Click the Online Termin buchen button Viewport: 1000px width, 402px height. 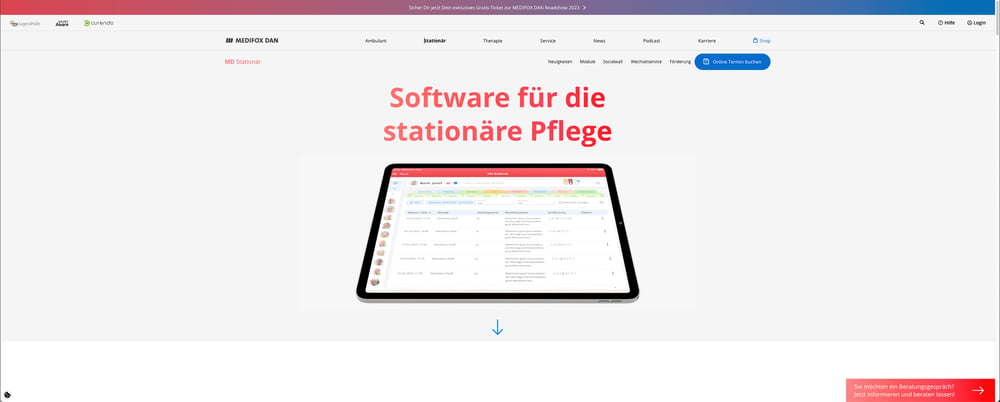pos(732,62)
